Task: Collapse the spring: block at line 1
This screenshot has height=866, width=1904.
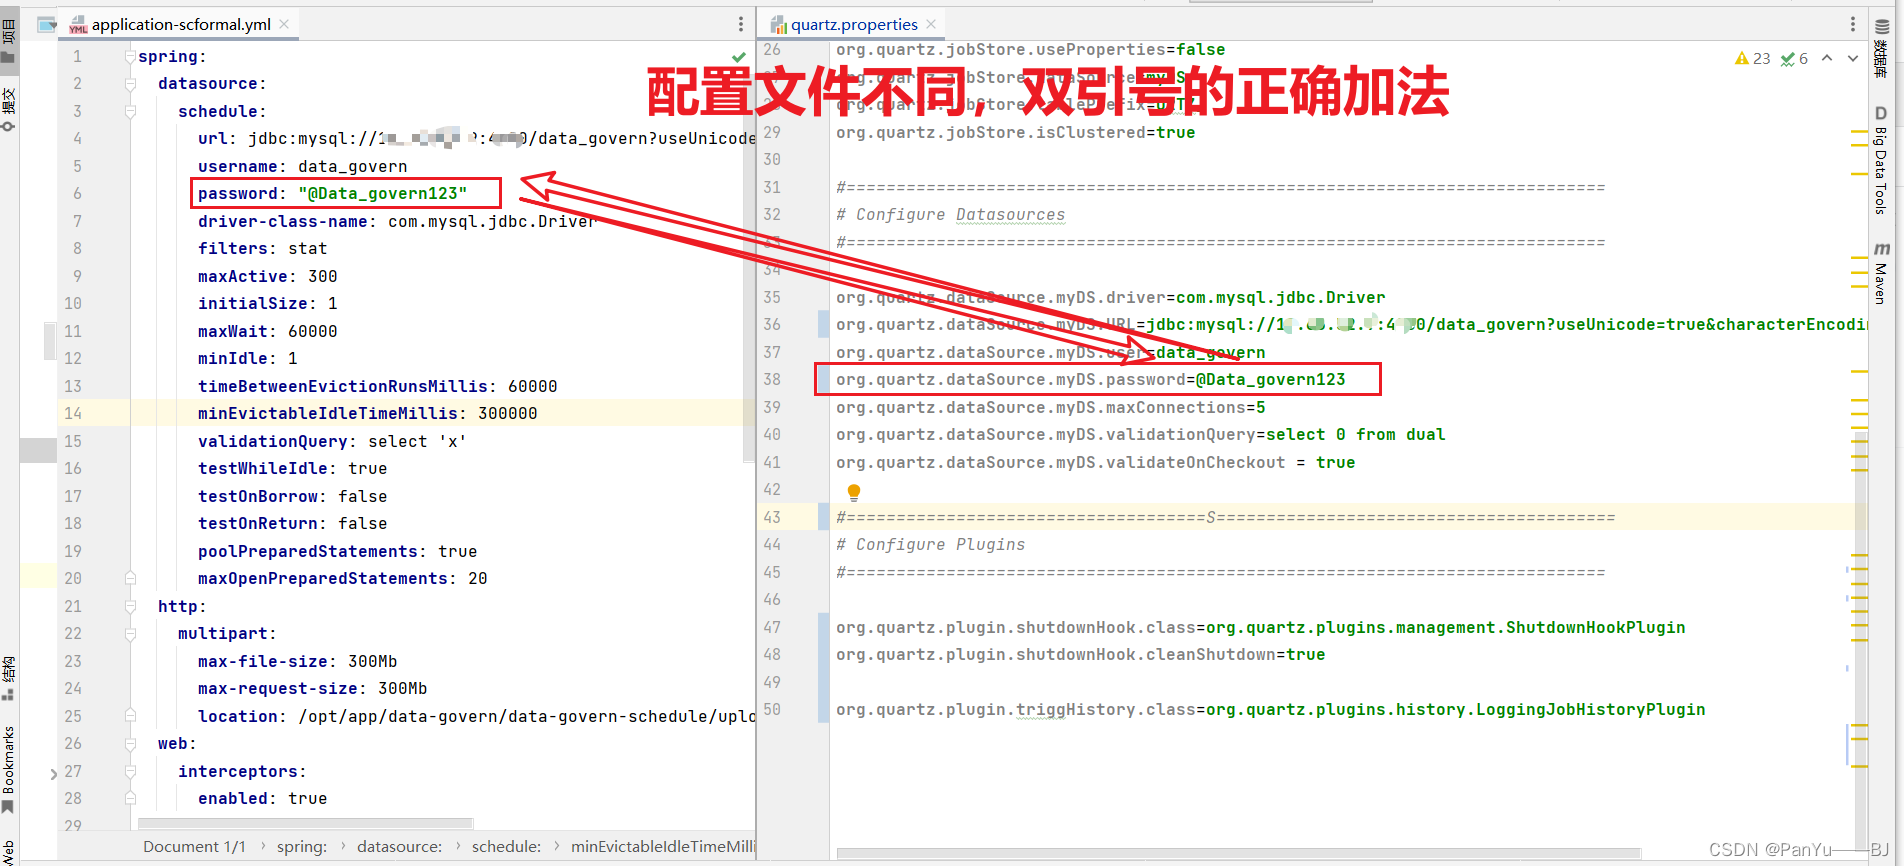Action: pos(130,57)
